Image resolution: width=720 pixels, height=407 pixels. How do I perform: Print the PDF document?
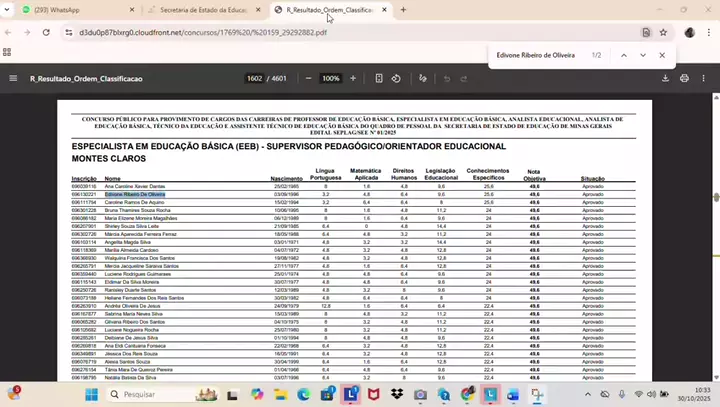pos(684,78)
